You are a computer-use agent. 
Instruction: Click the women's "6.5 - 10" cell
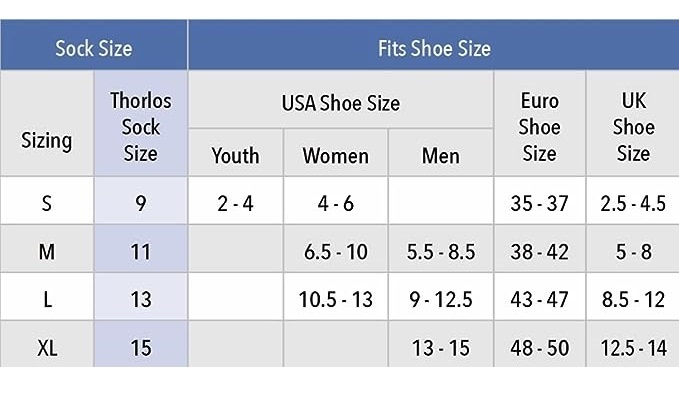335,252
